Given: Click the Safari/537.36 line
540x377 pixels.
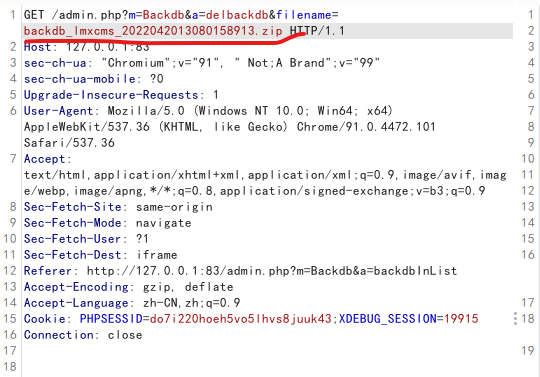Looking at the screenshot, I should [x=69, y=143].
